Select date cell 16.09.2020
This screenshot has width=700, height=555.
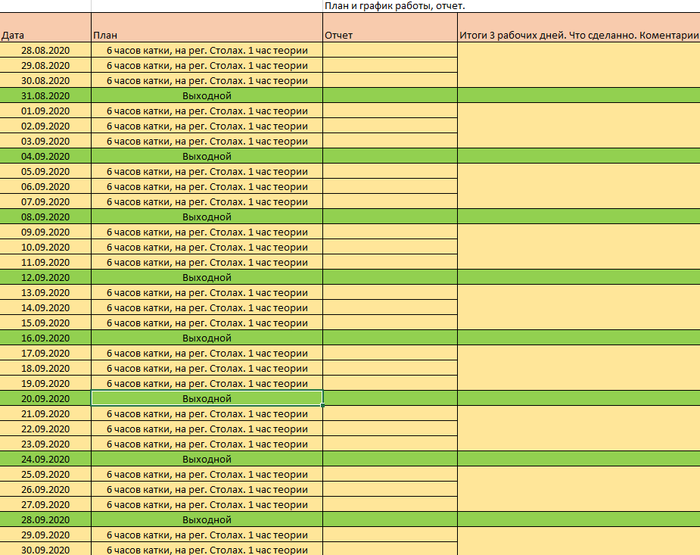[46, 338]
